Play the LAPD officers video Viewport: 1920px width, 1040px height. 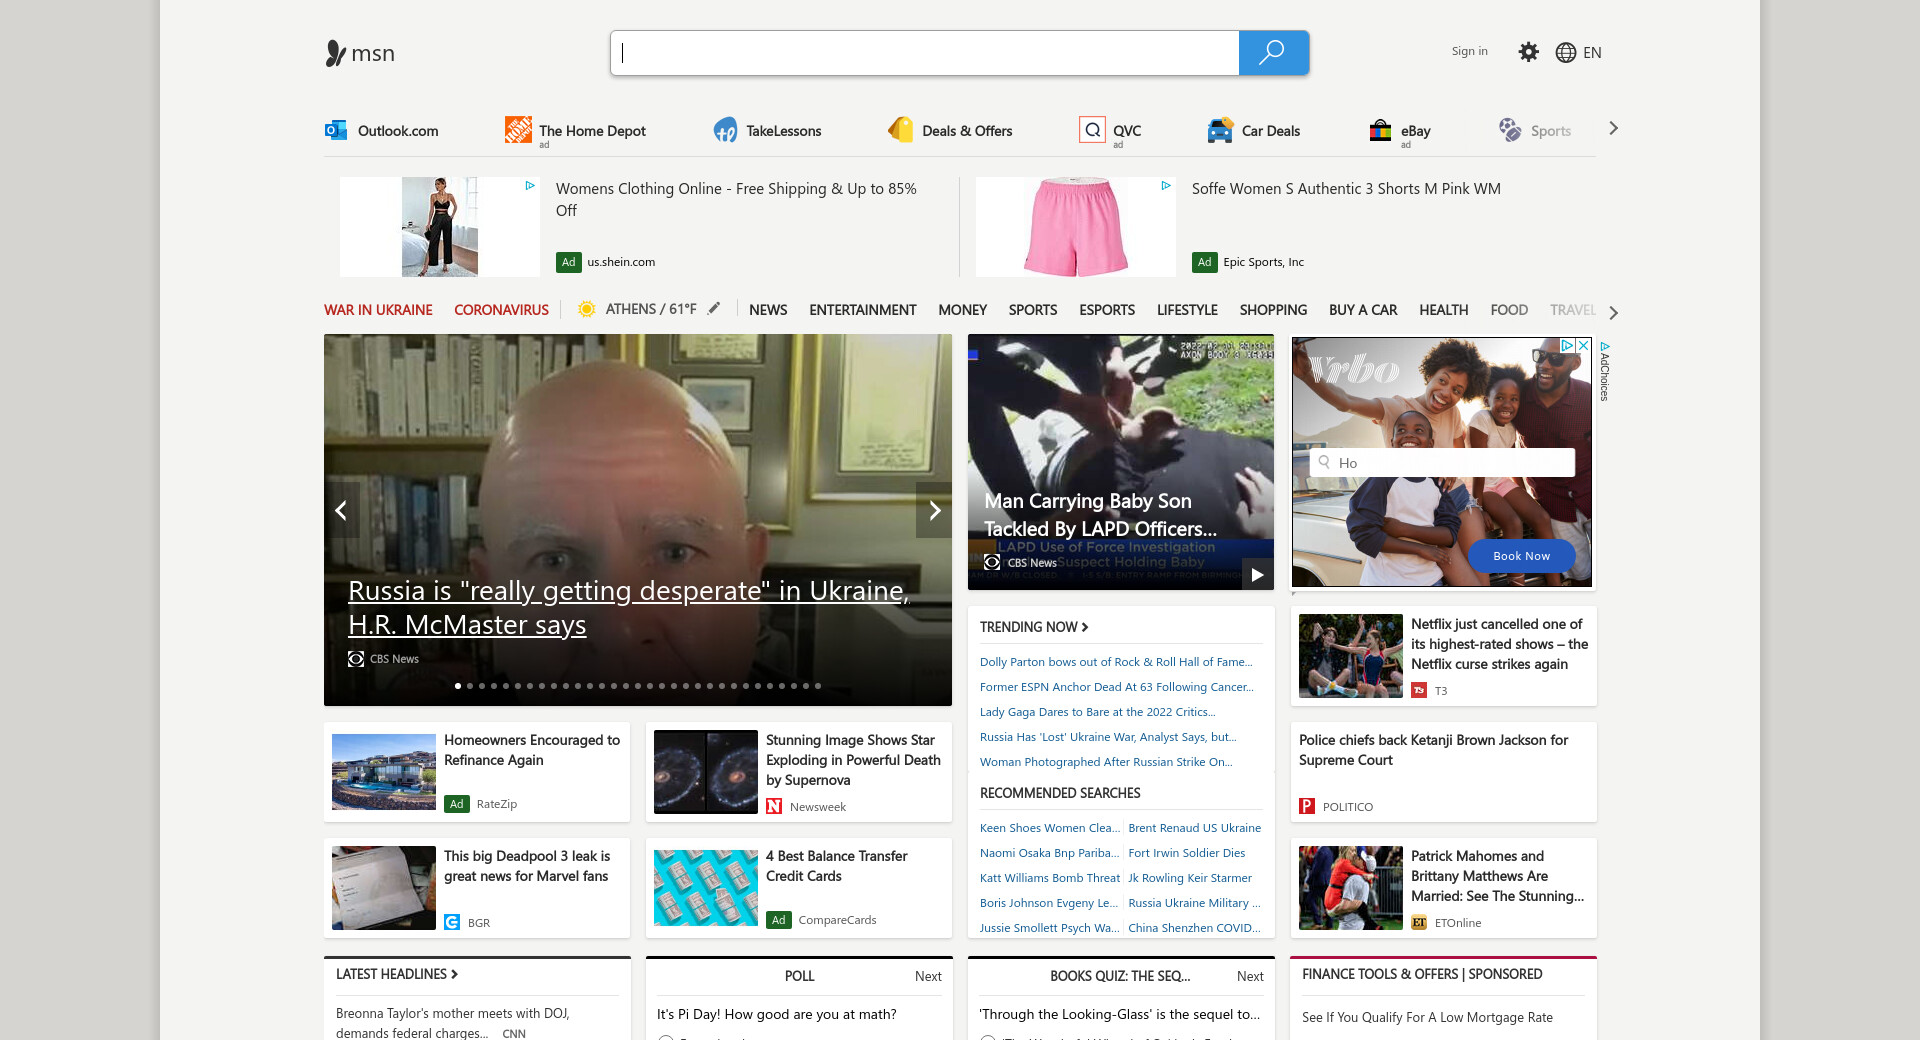(1257, 574)
